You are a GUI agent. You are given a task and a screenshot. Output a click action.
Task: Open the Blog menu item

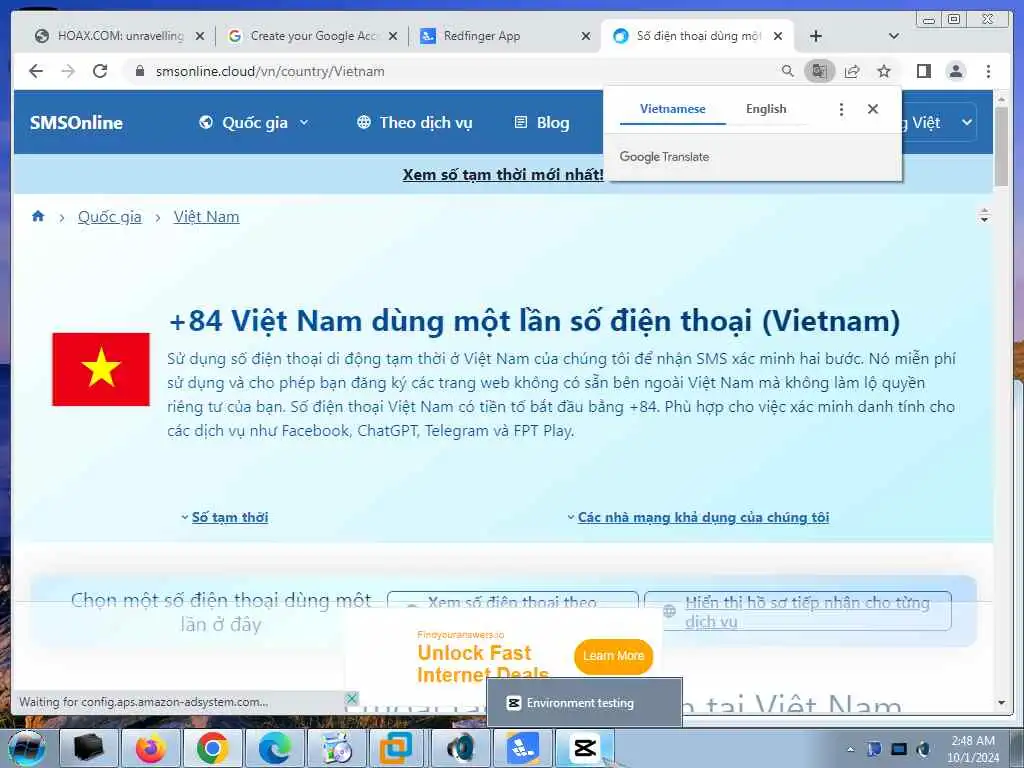542,123
